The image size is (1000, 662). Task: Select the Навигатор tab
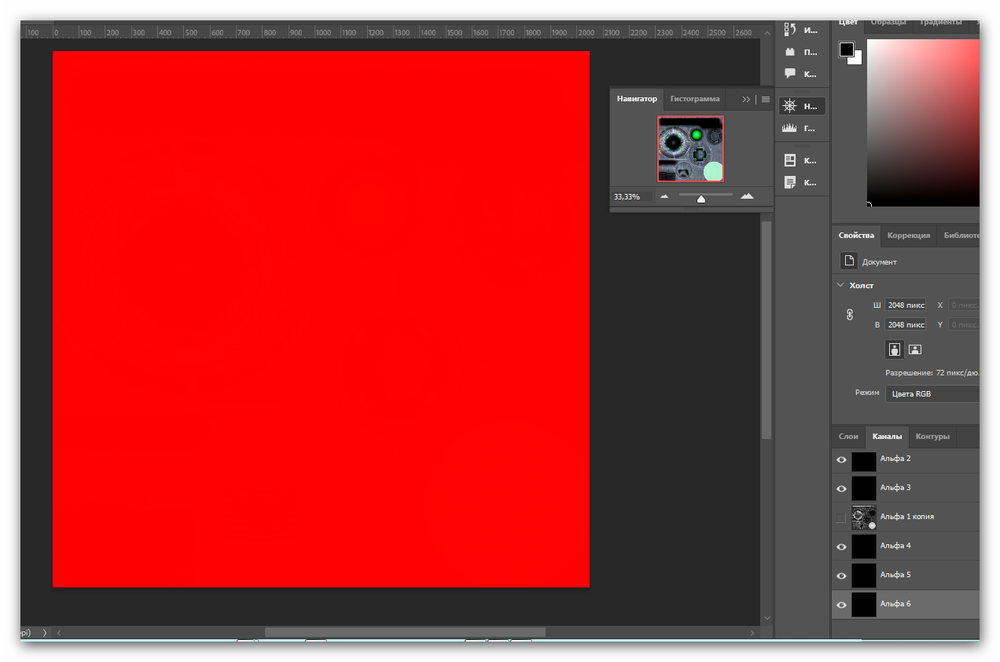pyautogui.click(x=636, y=99)
